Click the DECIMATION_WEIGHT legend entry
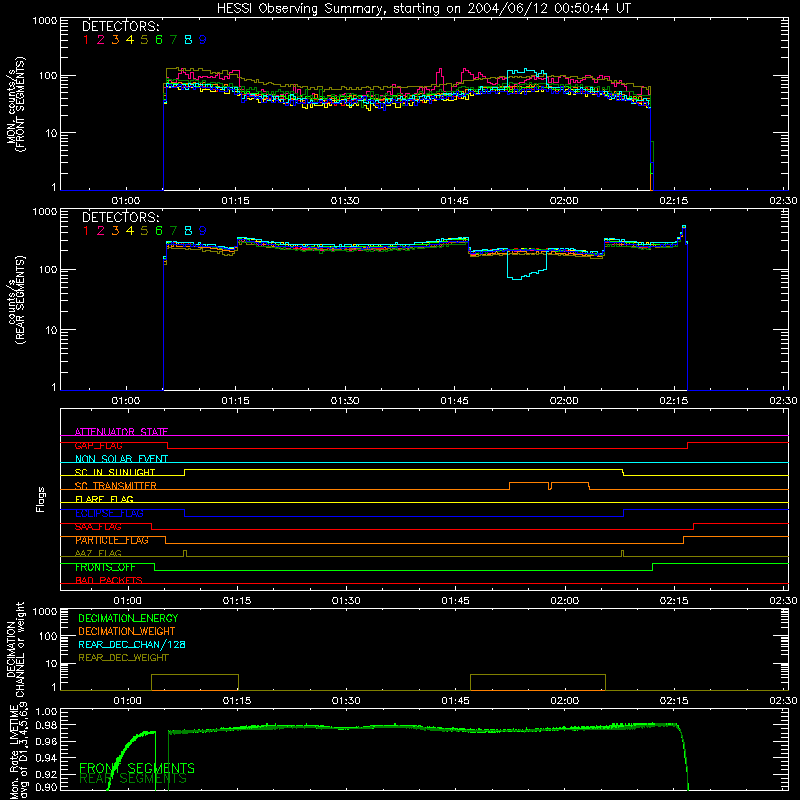The height and width of the screenshot is (800, 800). [x=127, y=632]
